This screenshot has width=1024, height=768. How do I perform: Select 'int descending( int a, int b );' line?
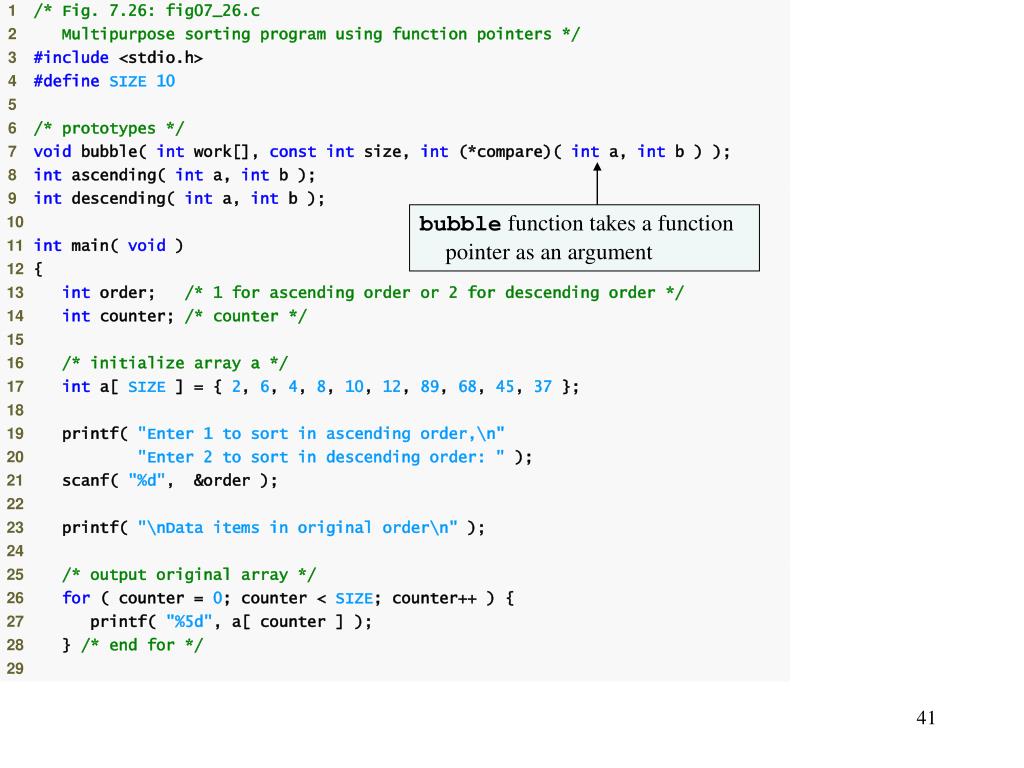179,199
